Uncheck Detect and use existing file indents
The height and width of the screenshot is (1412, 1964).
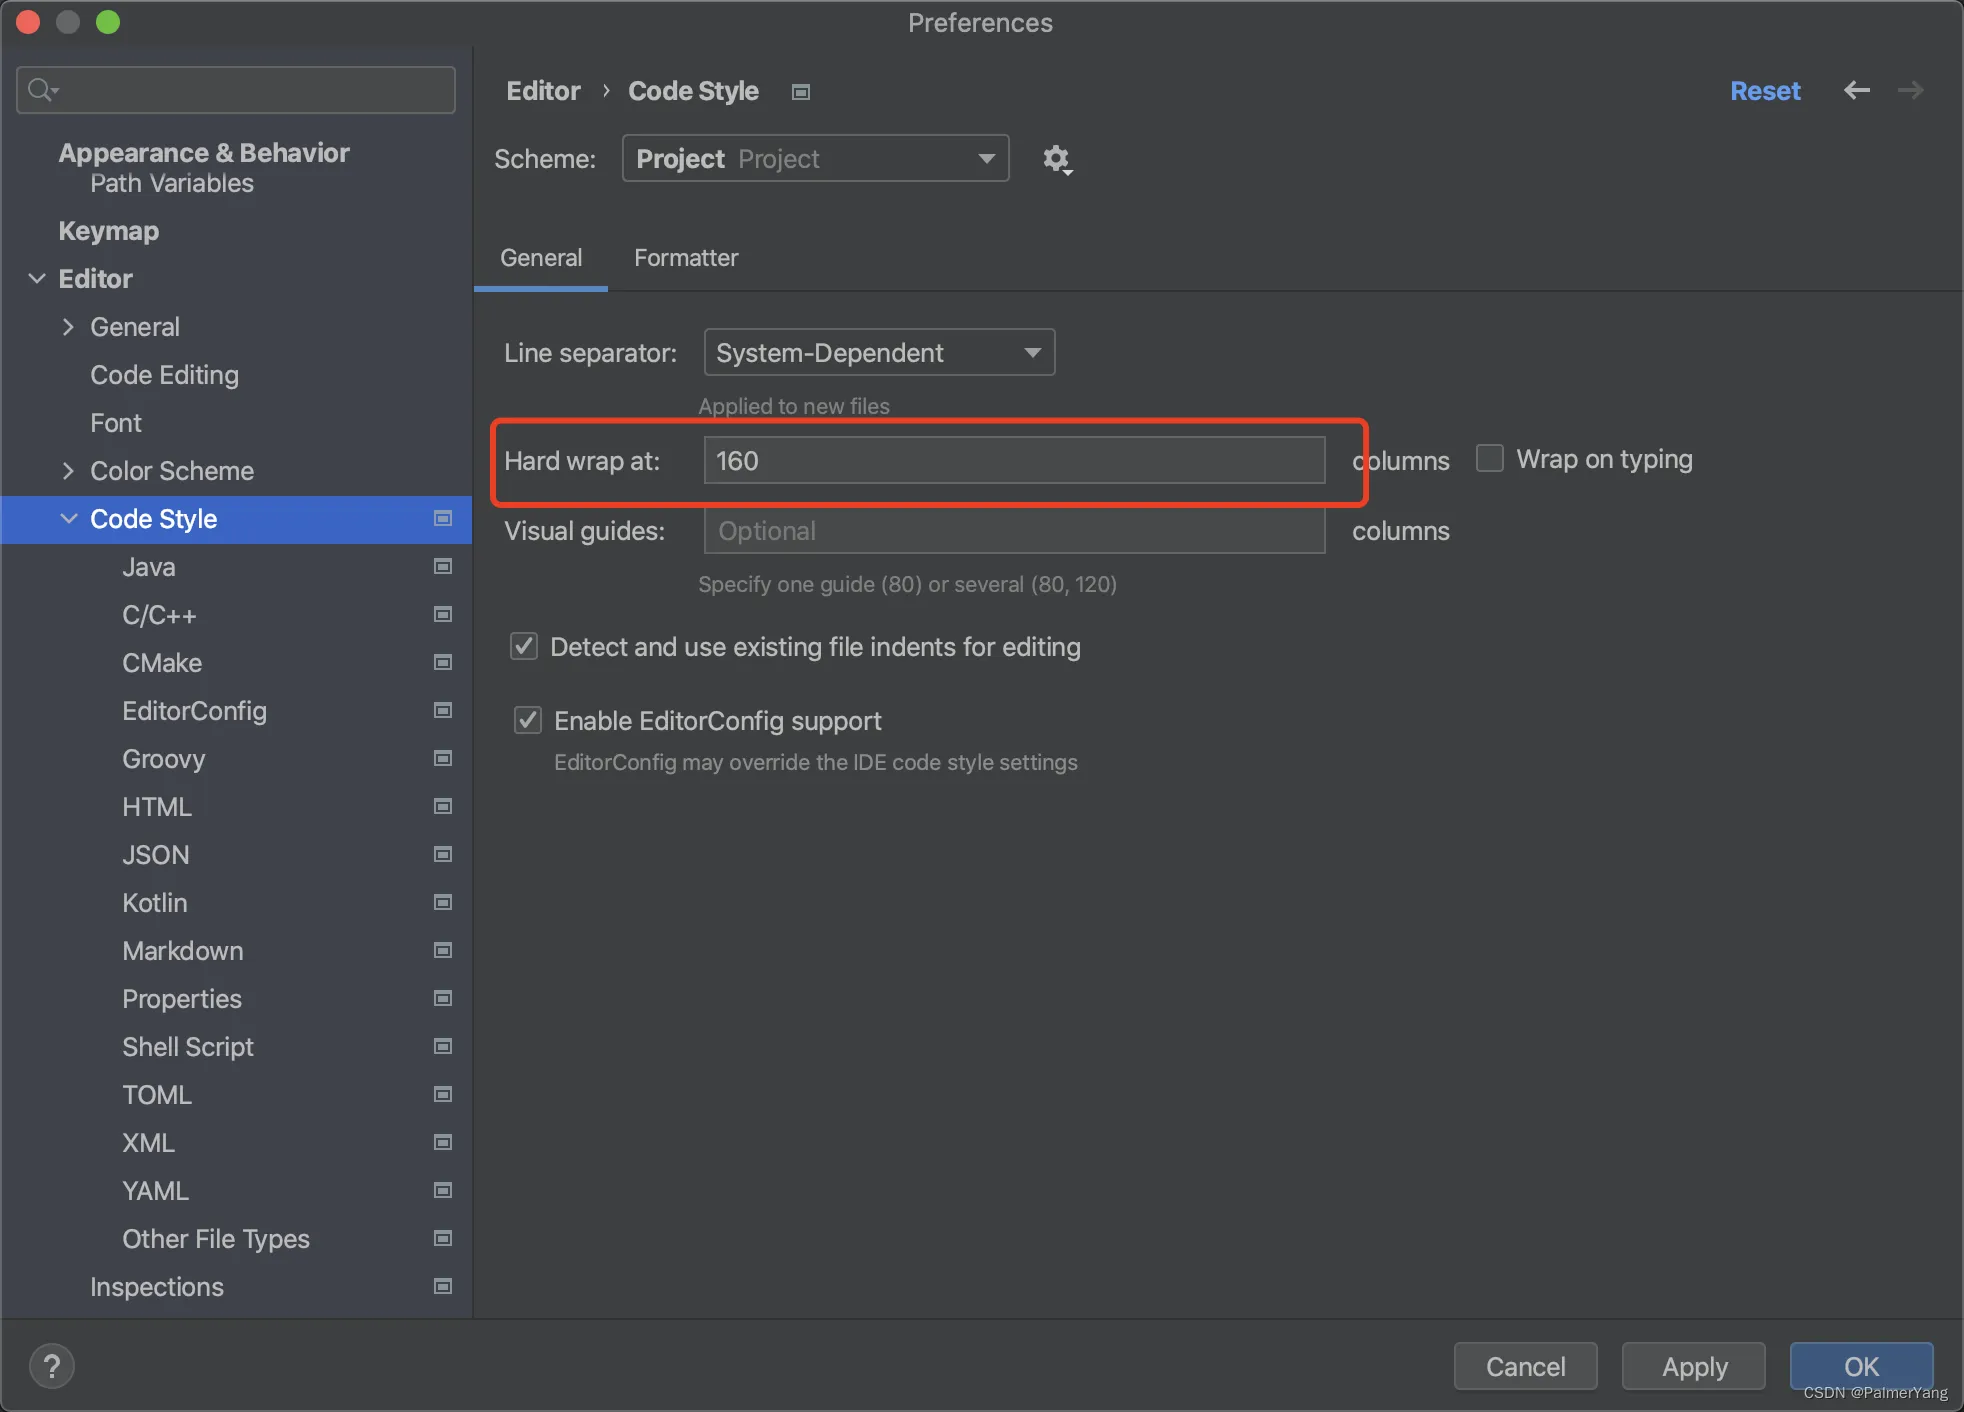coord(524,647)
